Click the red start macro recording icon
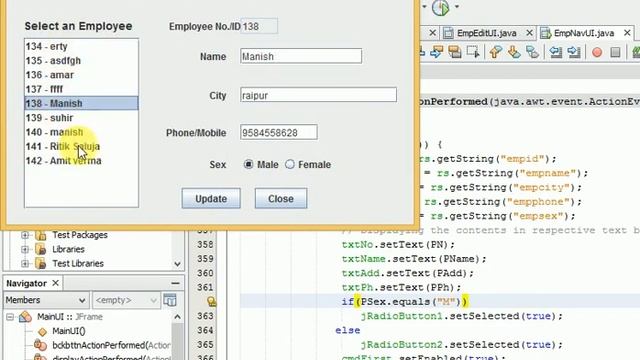 click(x=597, y=52)
